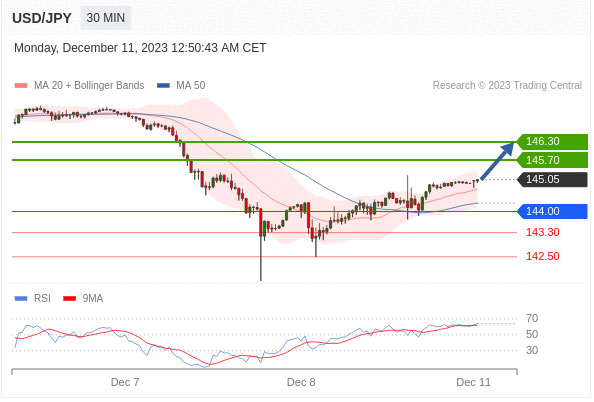Click the RSI 30 level label
The width and height of the screenshot is (594, 402).
coord(532,350)
